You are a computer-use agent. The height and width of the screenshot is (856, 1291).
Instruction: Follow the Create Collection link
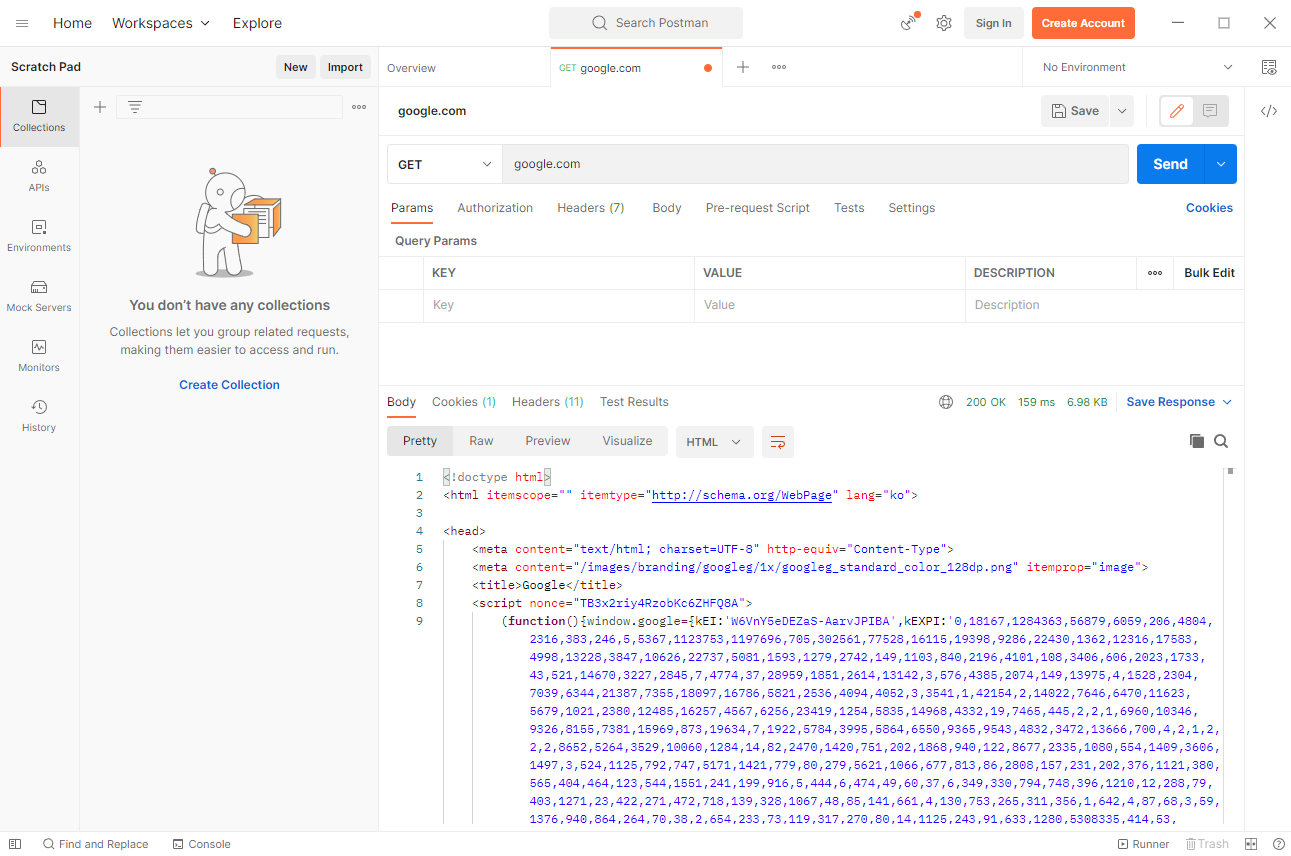coord(229,385)
